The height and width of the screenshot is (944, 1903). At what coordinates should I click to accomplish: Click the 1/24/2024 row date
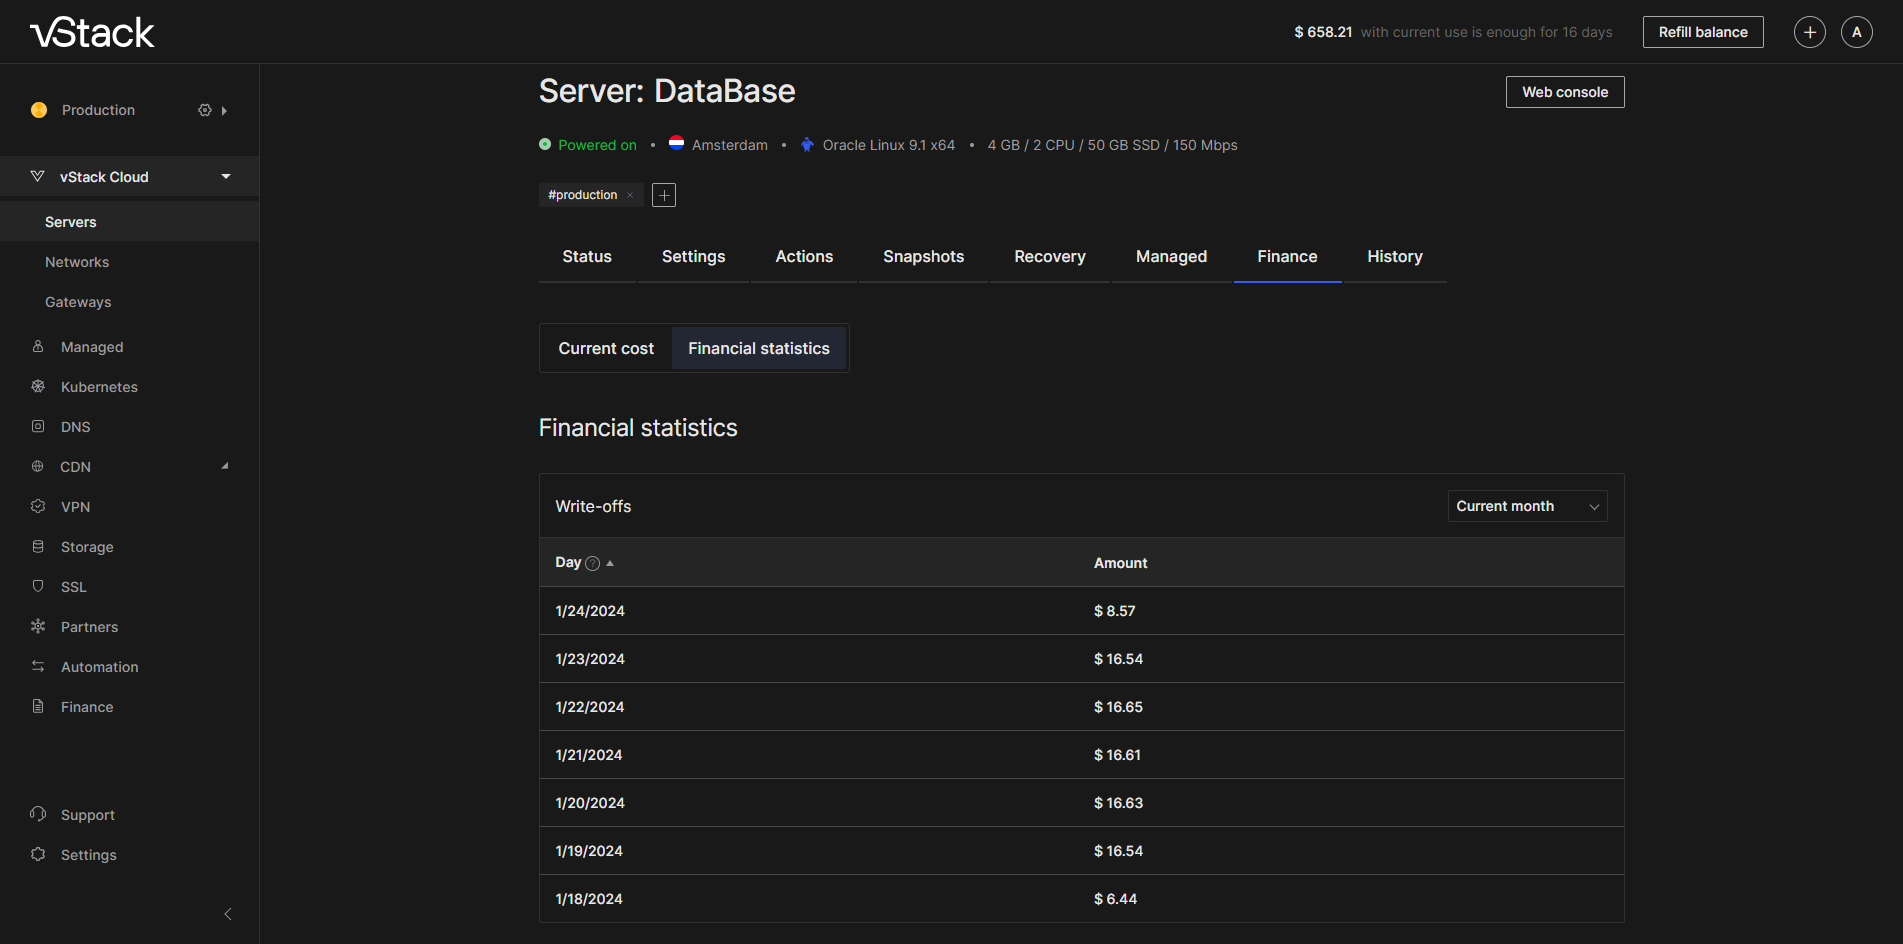pyautogui.click(x=590, y=611)
